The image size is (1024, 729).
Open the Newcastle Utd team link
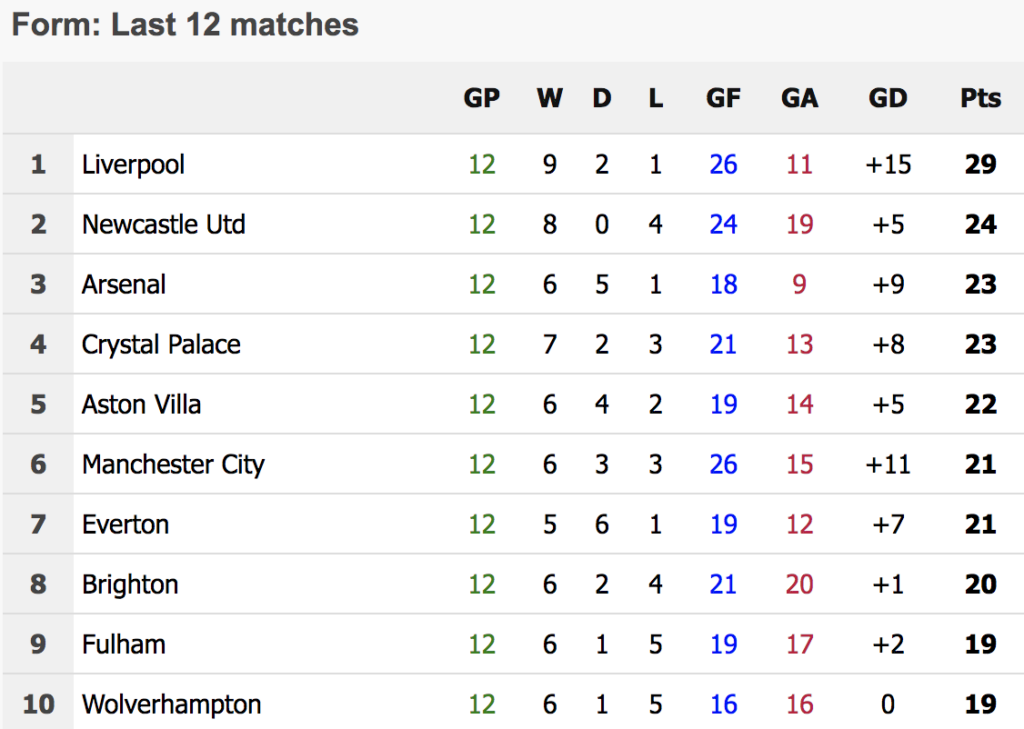(163, 224)
